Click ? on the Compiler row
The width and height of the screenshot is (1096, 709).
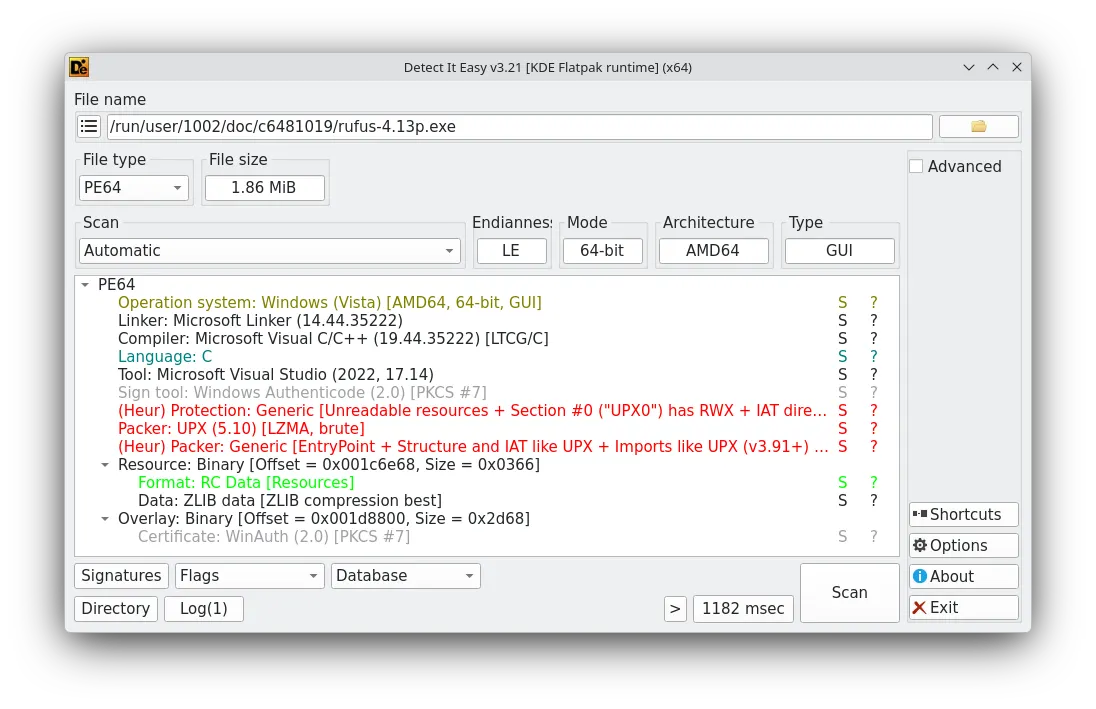[873, 338]
